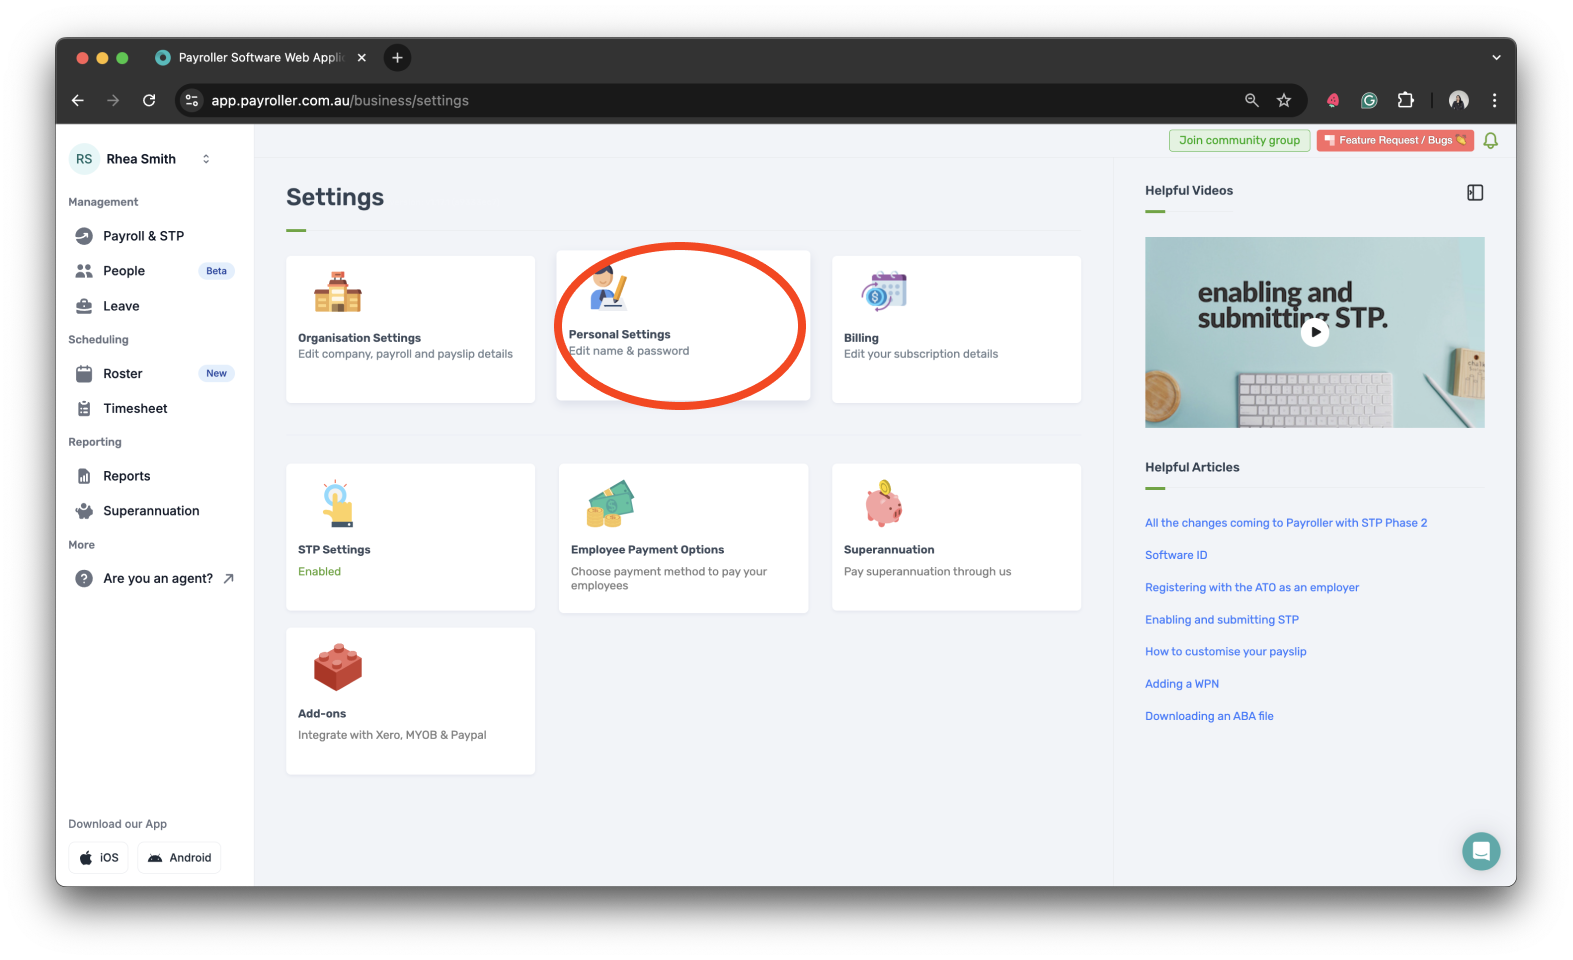Open the Add-ons card title

point(322,714)
